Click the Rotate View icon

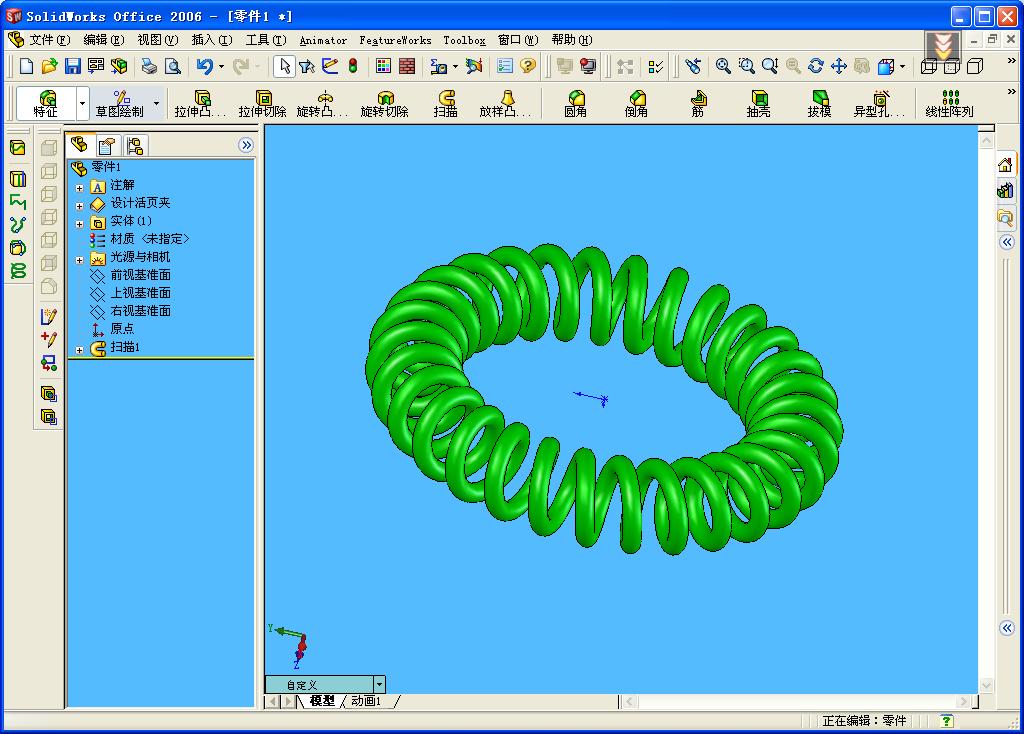pos(816,66)
